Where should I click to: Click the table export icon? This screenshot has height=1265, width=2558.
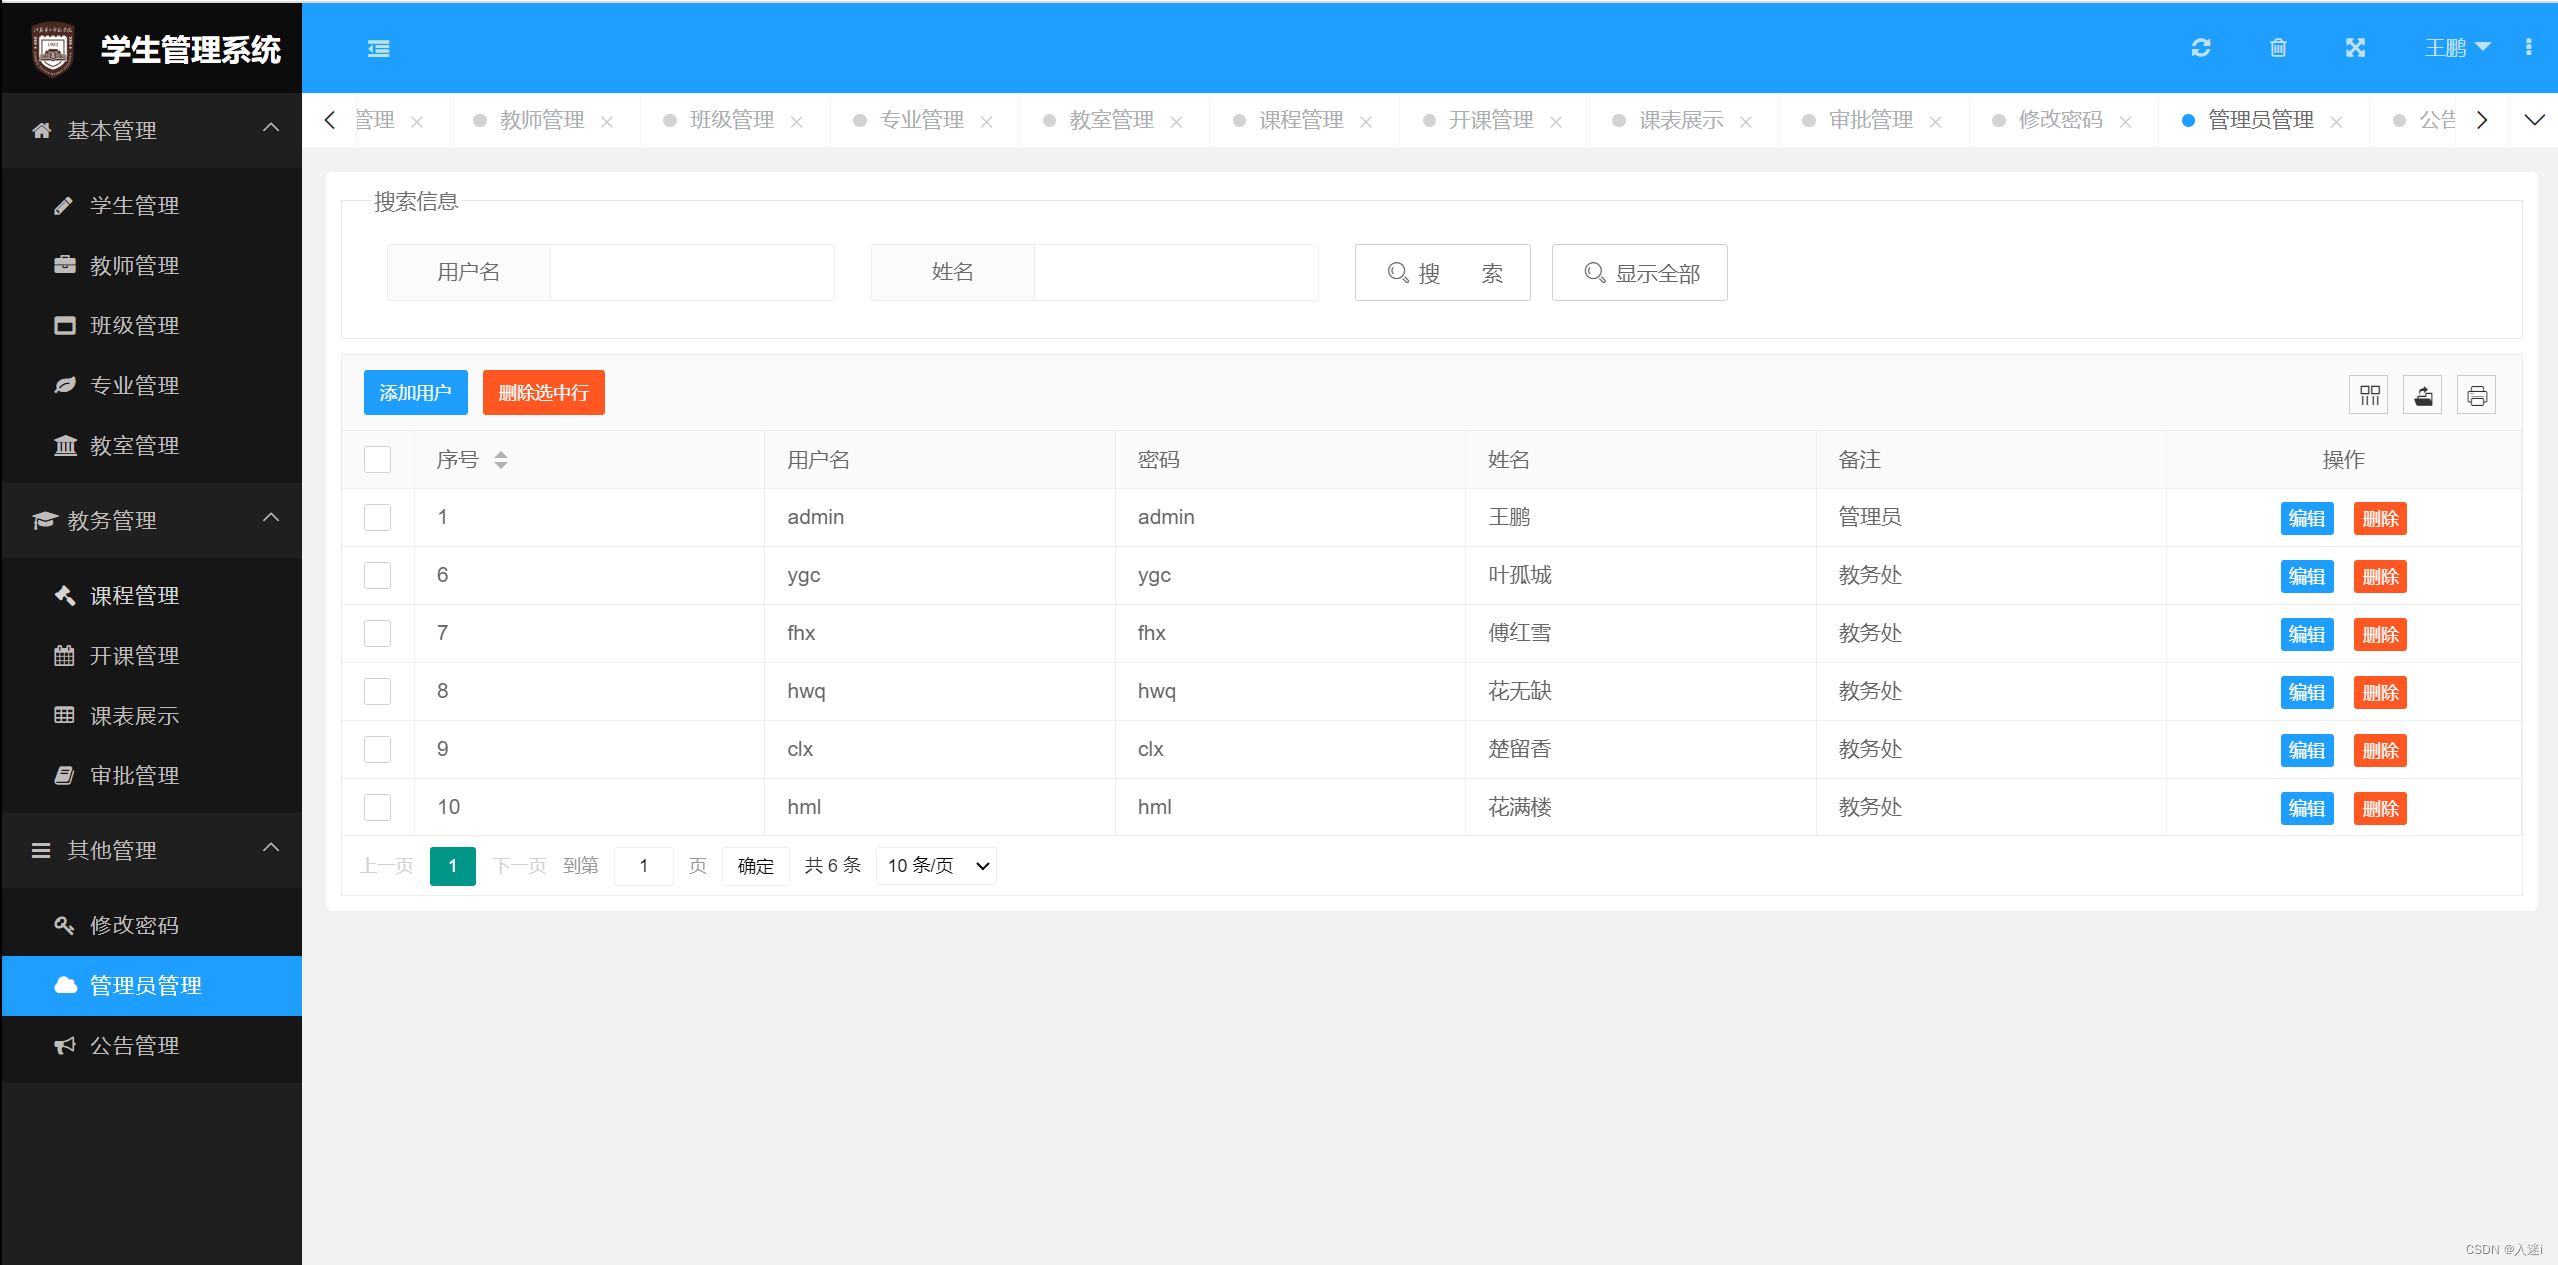pyautogui.click(x=2423, y=395)
